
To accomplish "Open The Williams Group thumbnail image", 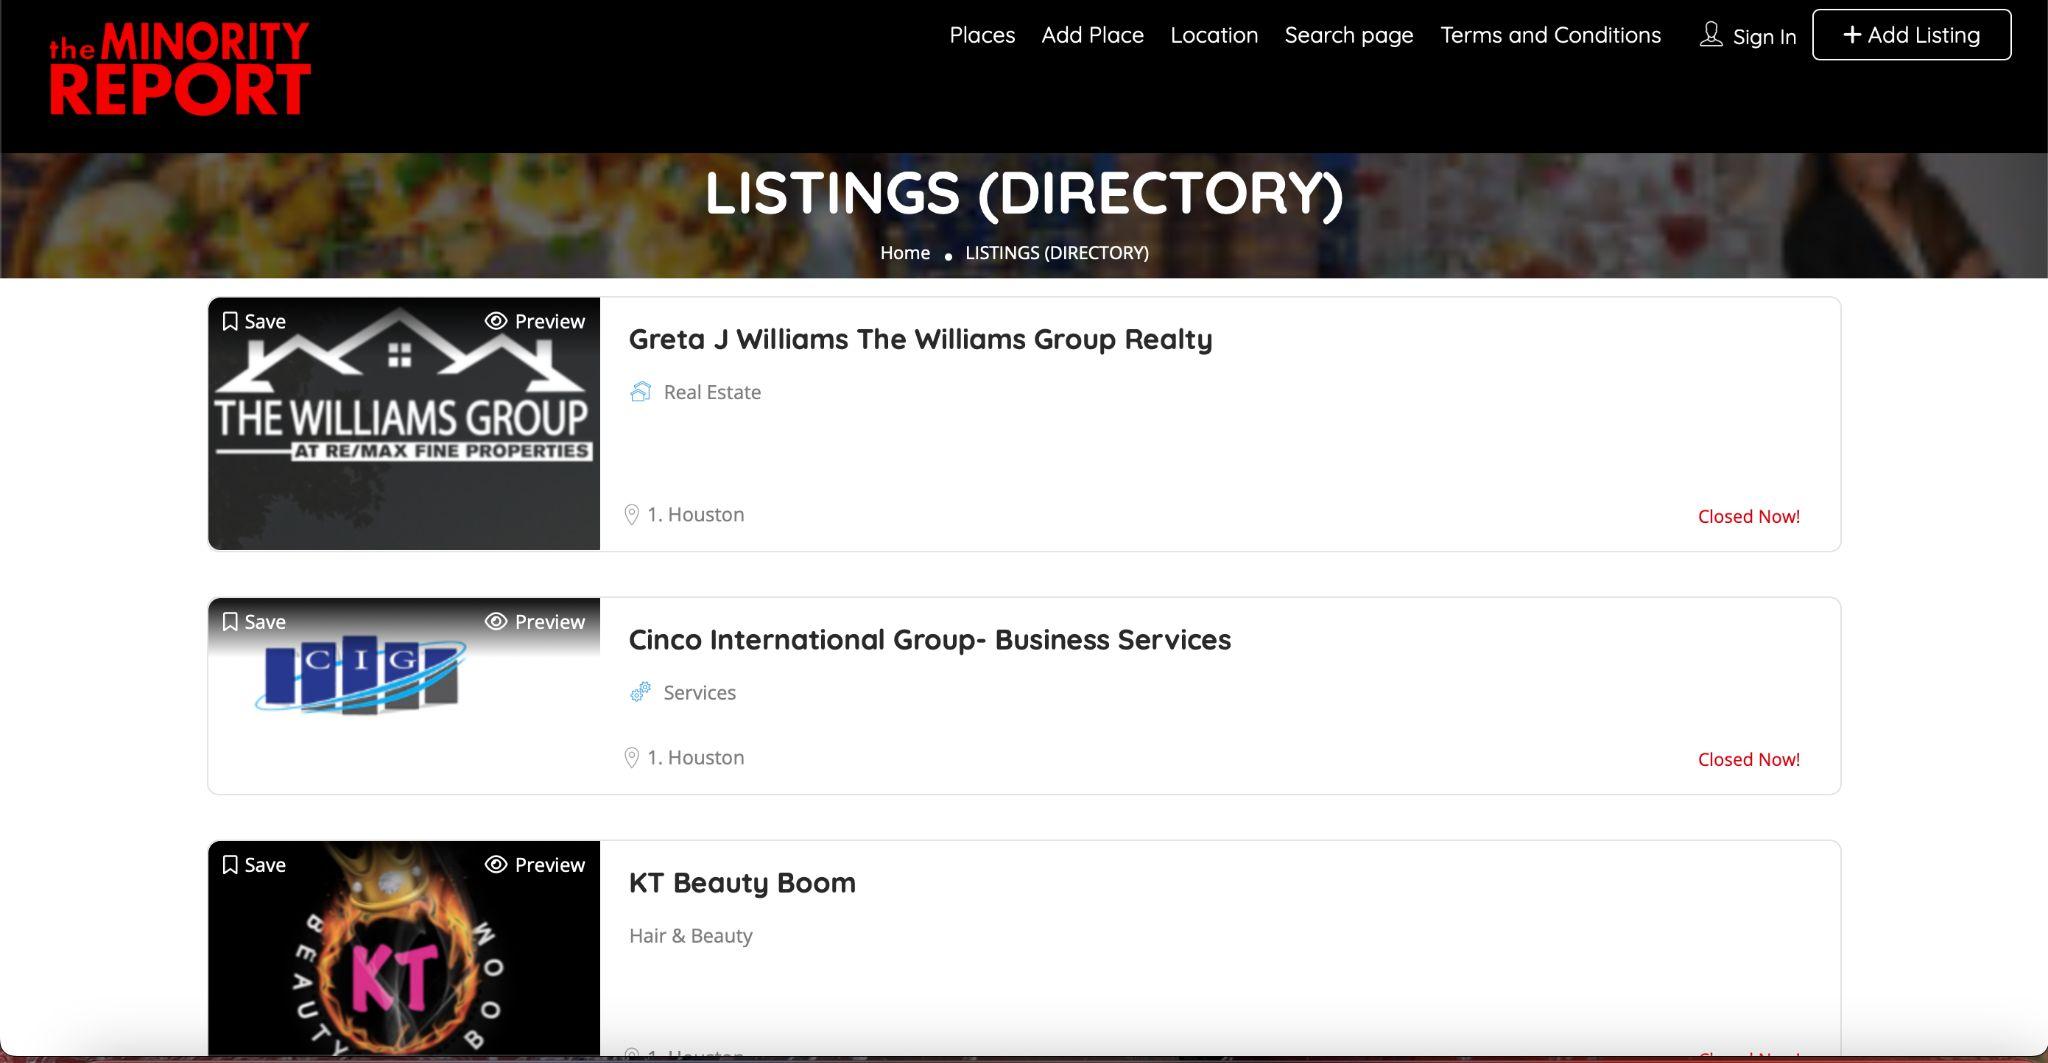I will [x=404, y=424].
